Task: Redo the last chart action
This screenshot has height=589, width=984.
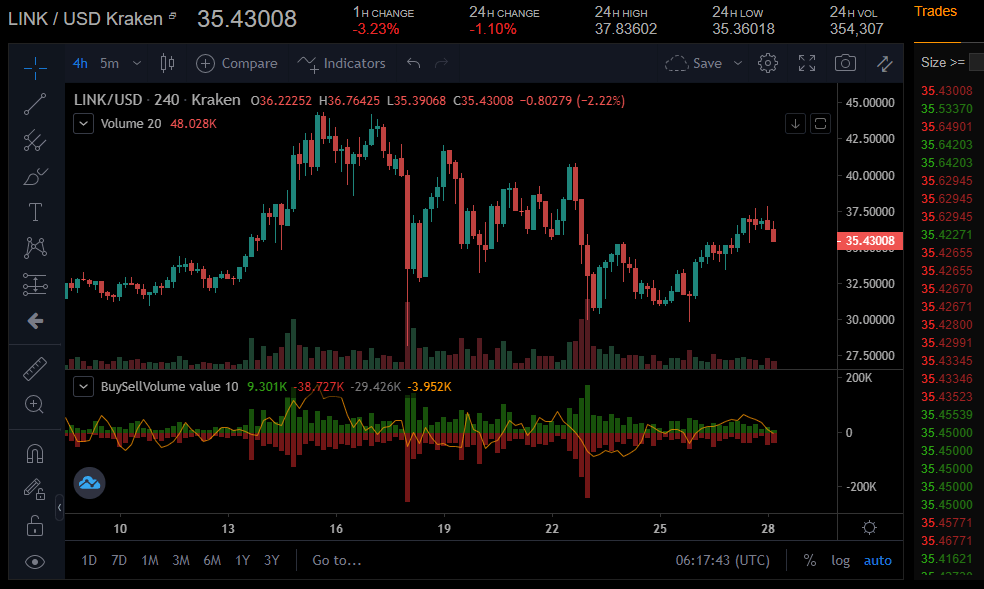Action: pos(442,63)
